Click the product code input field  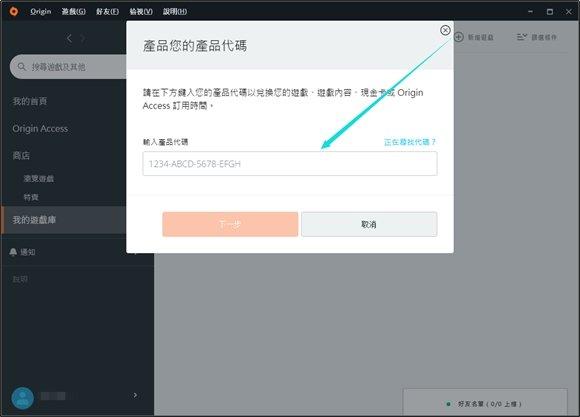coord(290,164)
